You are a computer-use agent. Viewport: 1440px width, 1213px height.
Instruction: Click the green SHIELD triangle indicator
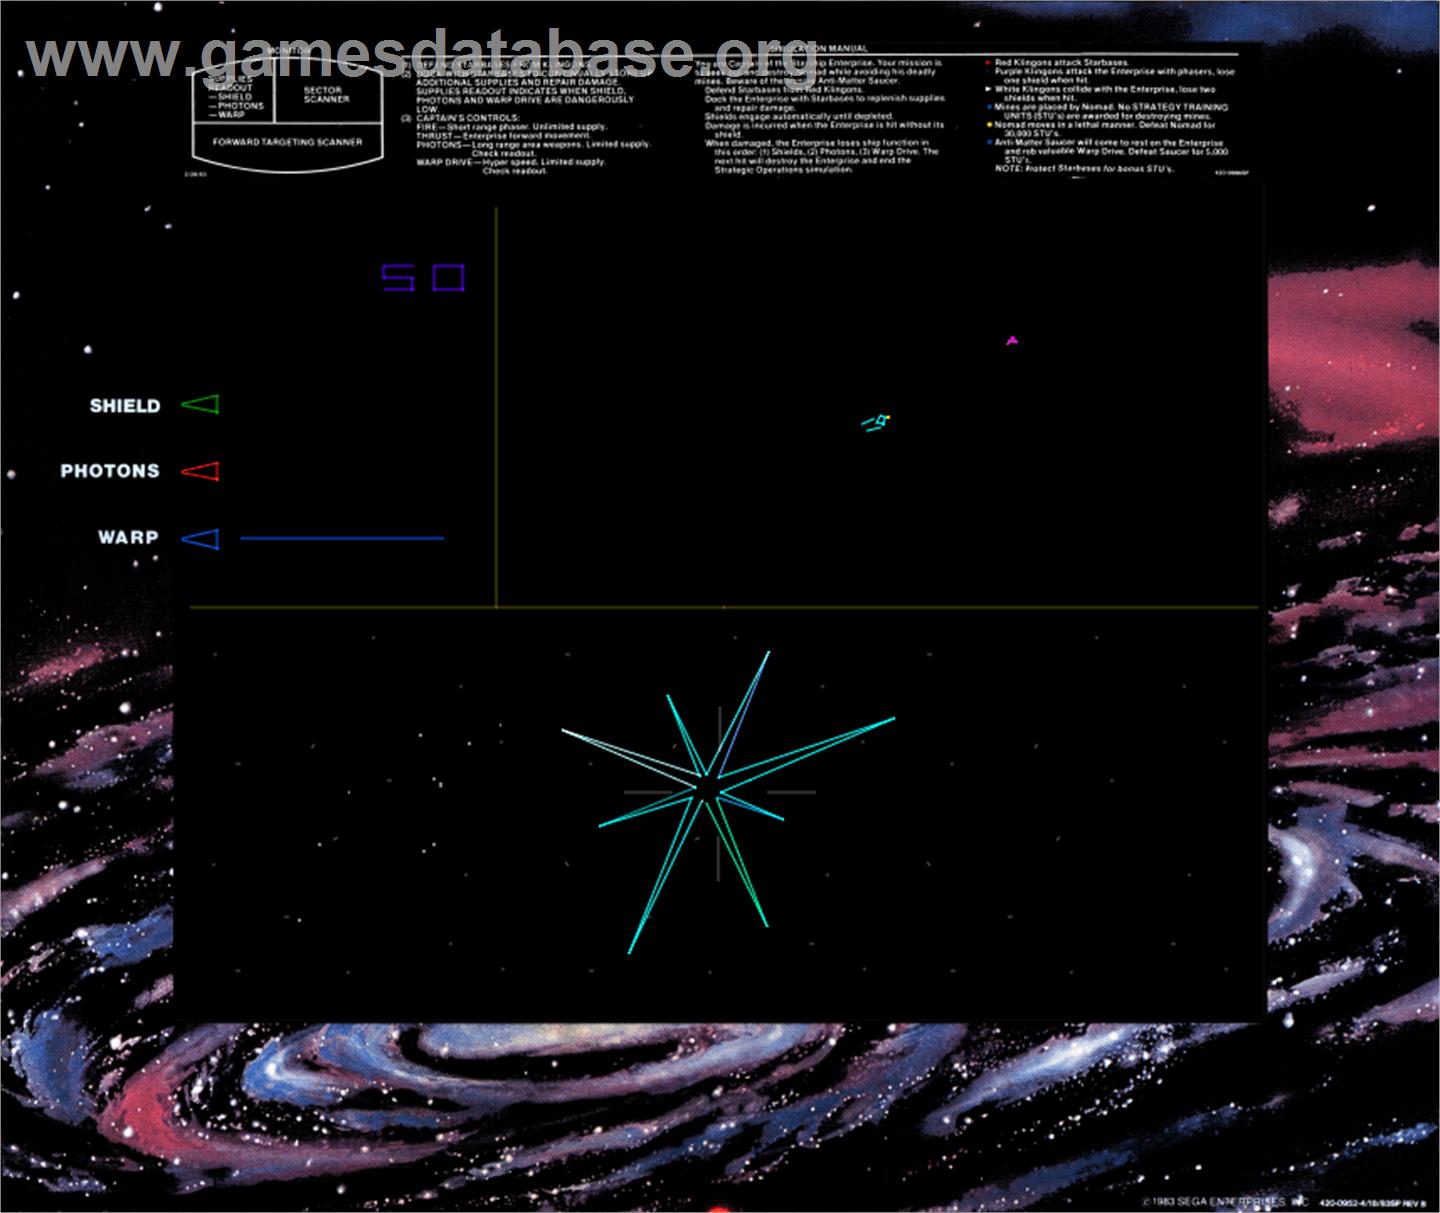pyautogui.click(x=201, y=404)
